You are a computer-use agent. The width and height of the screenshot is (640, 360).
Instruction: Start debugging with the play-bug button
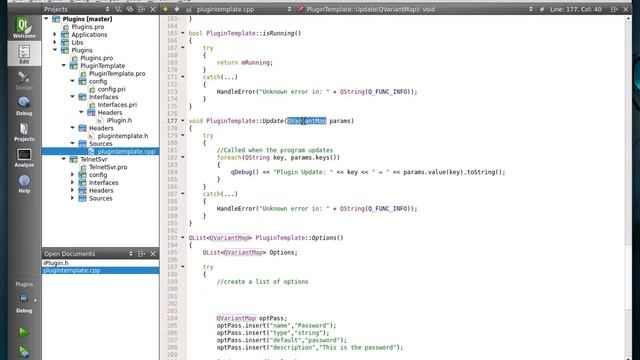click(x=24, y=351)
